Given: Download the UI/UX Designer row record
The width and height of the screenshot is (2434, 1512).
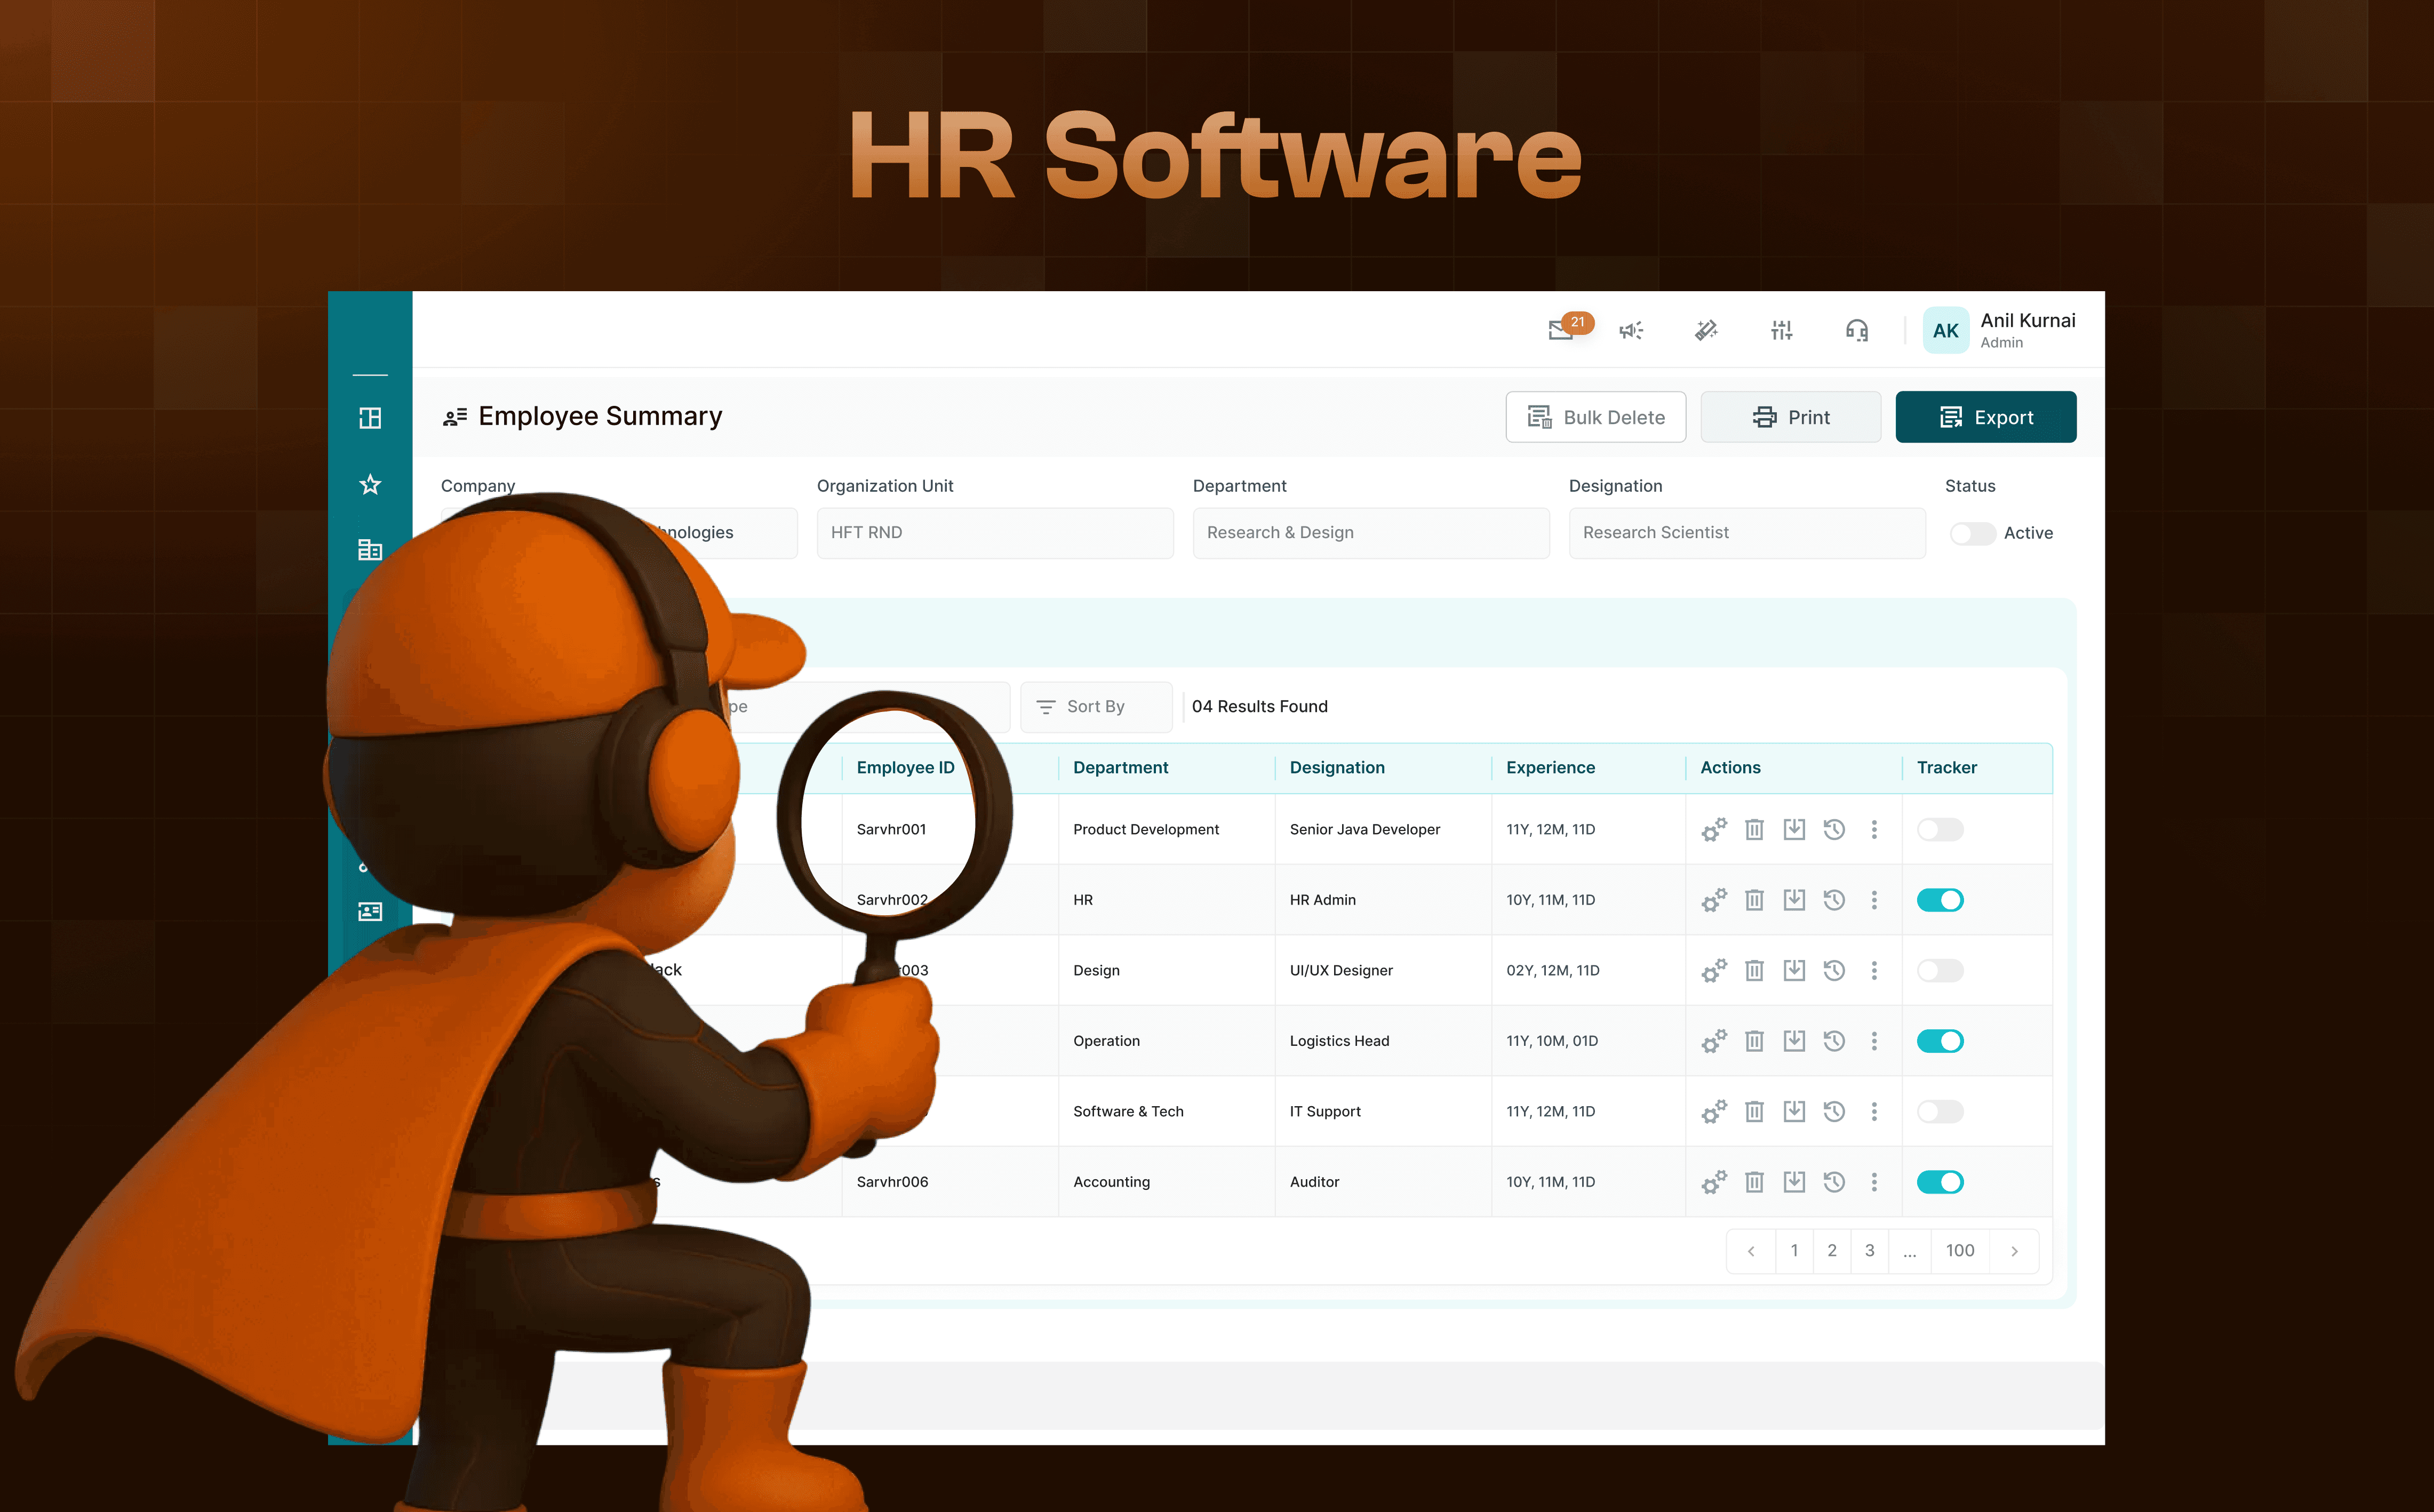Looking at the screenshot, I should [1794, 970].
